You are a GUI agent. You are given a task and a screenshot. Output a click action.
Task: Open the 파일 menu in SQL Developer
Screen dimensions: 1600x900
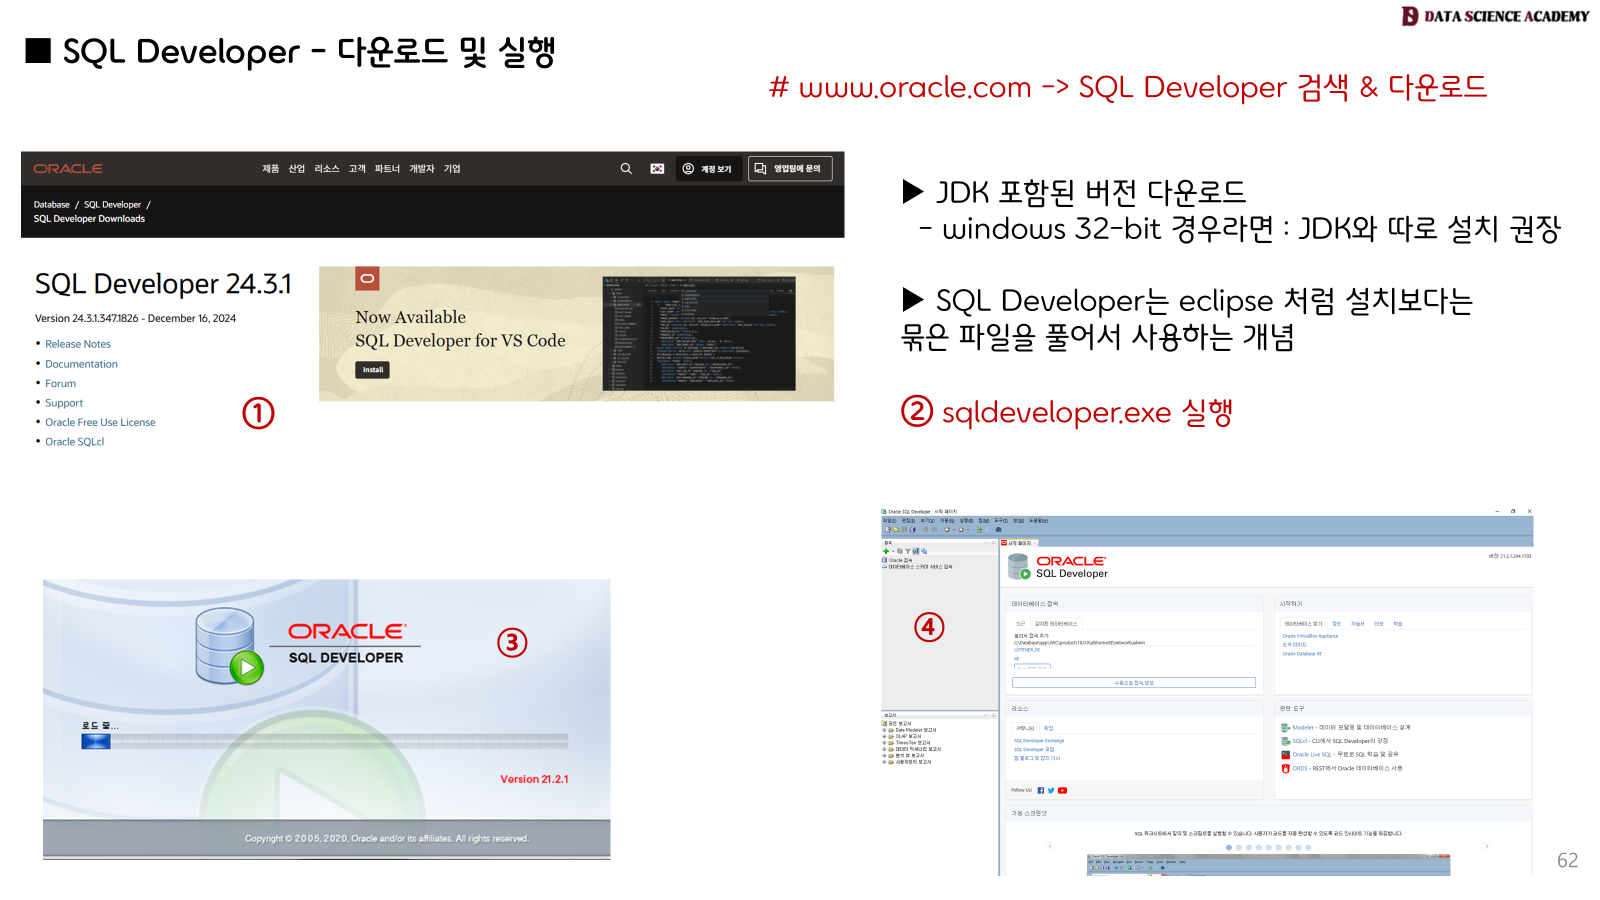[x=889, y=521]
